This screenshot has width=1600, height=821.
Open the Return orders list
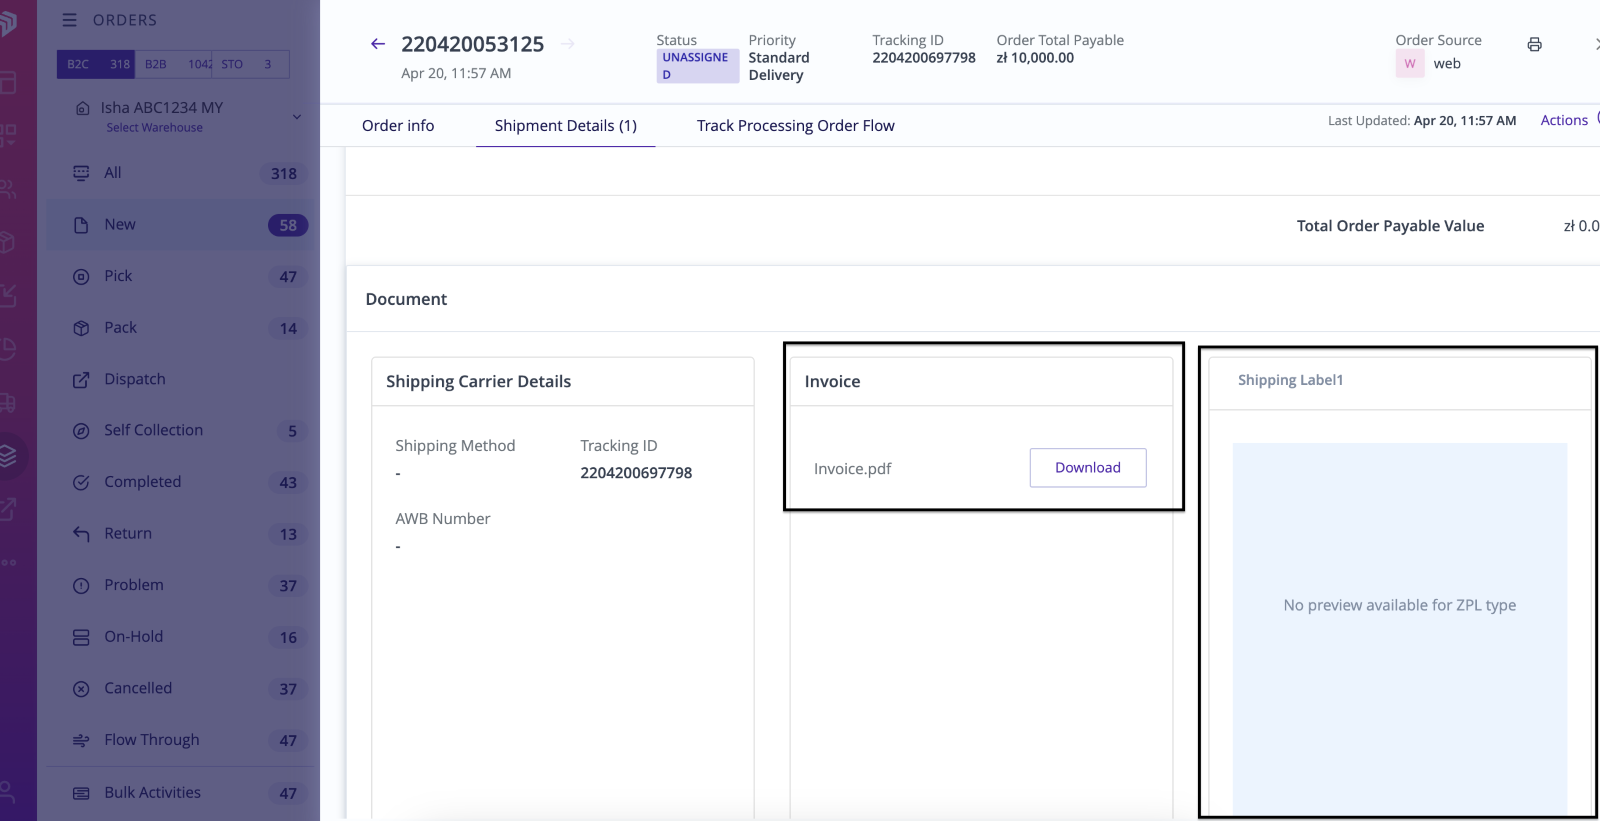[128, 534]
